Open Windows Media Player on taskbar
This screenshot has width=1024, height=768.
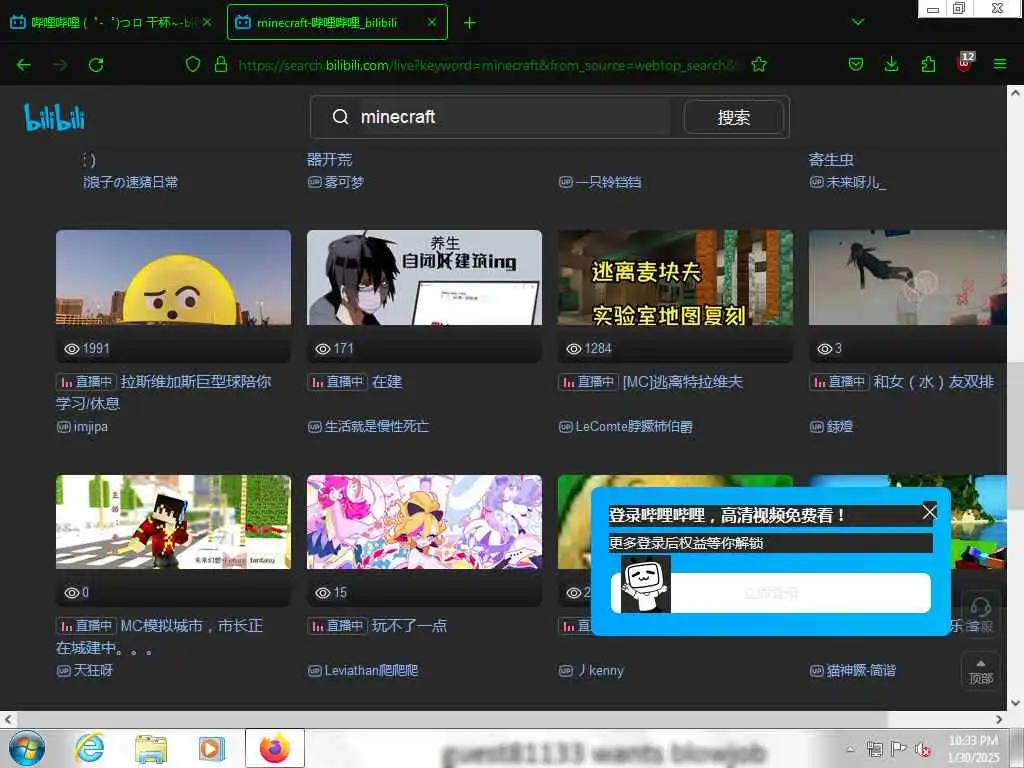tap(212, 748)
